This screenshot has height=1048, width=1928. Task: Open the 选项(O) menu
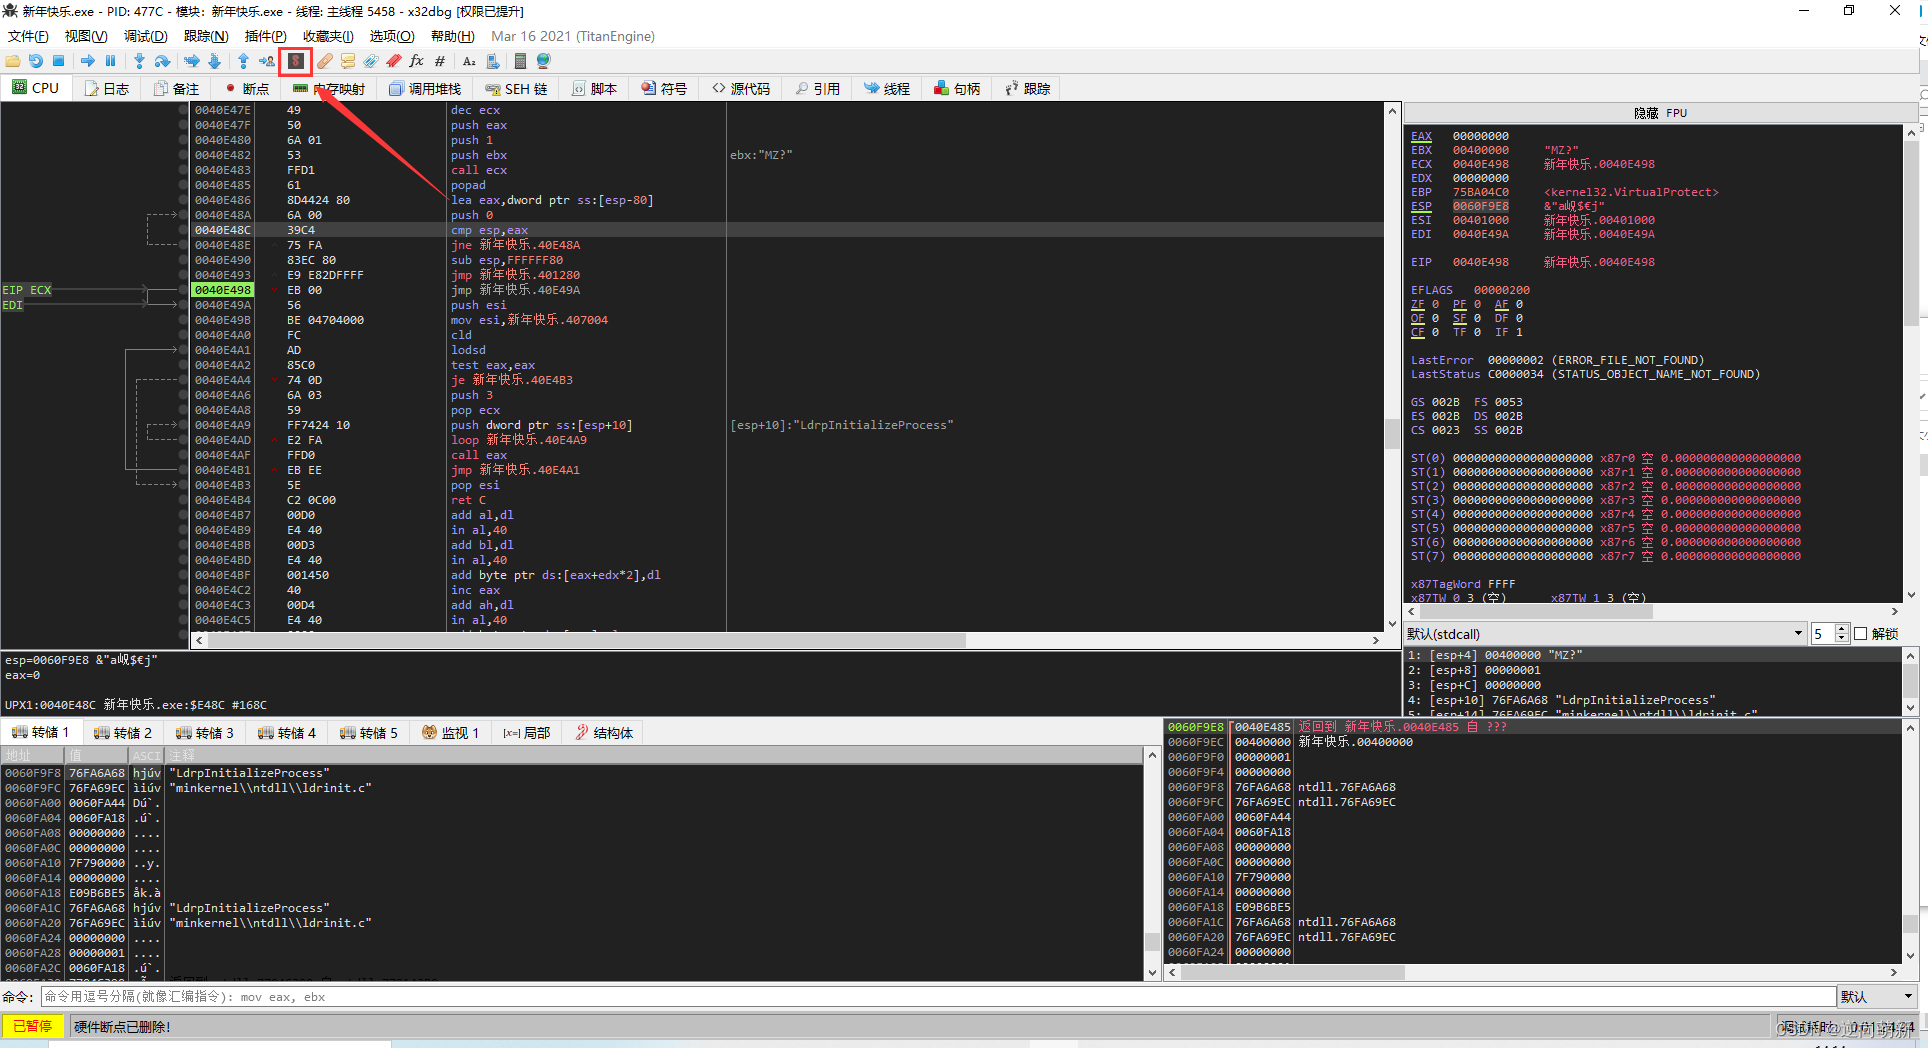[392, 36]
